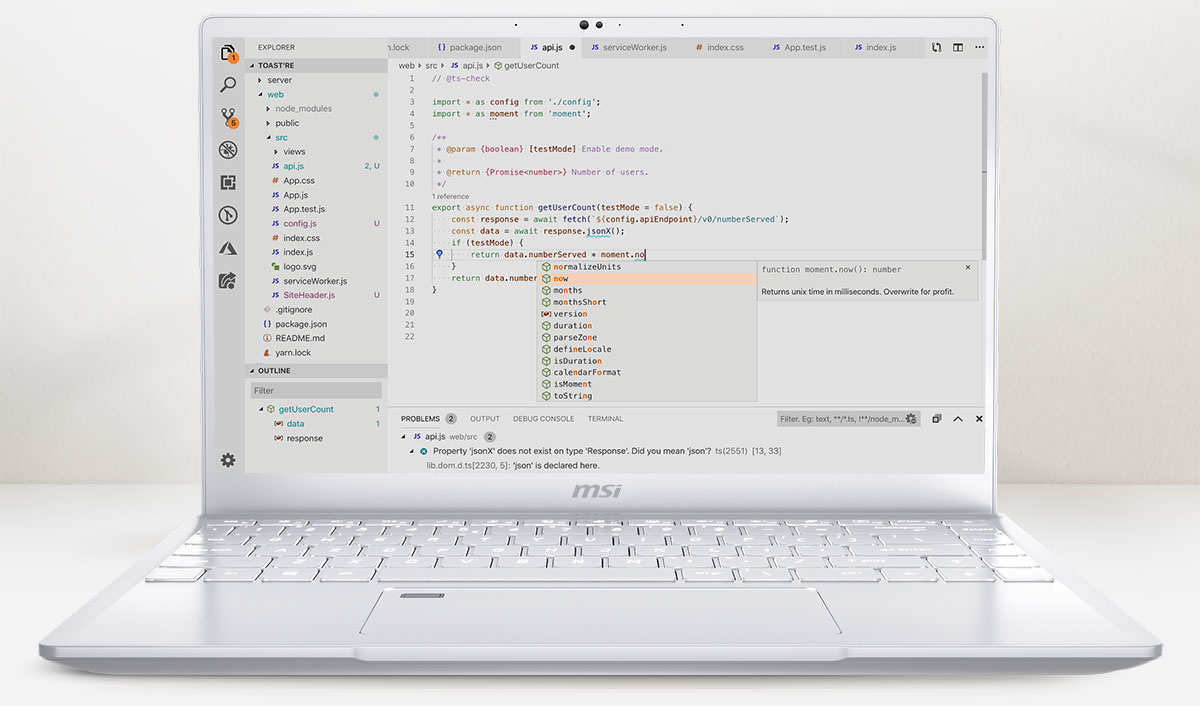Viewport: 1200px width, 706px height.
Task: Split the editor to the right
Action: point(957,47)
